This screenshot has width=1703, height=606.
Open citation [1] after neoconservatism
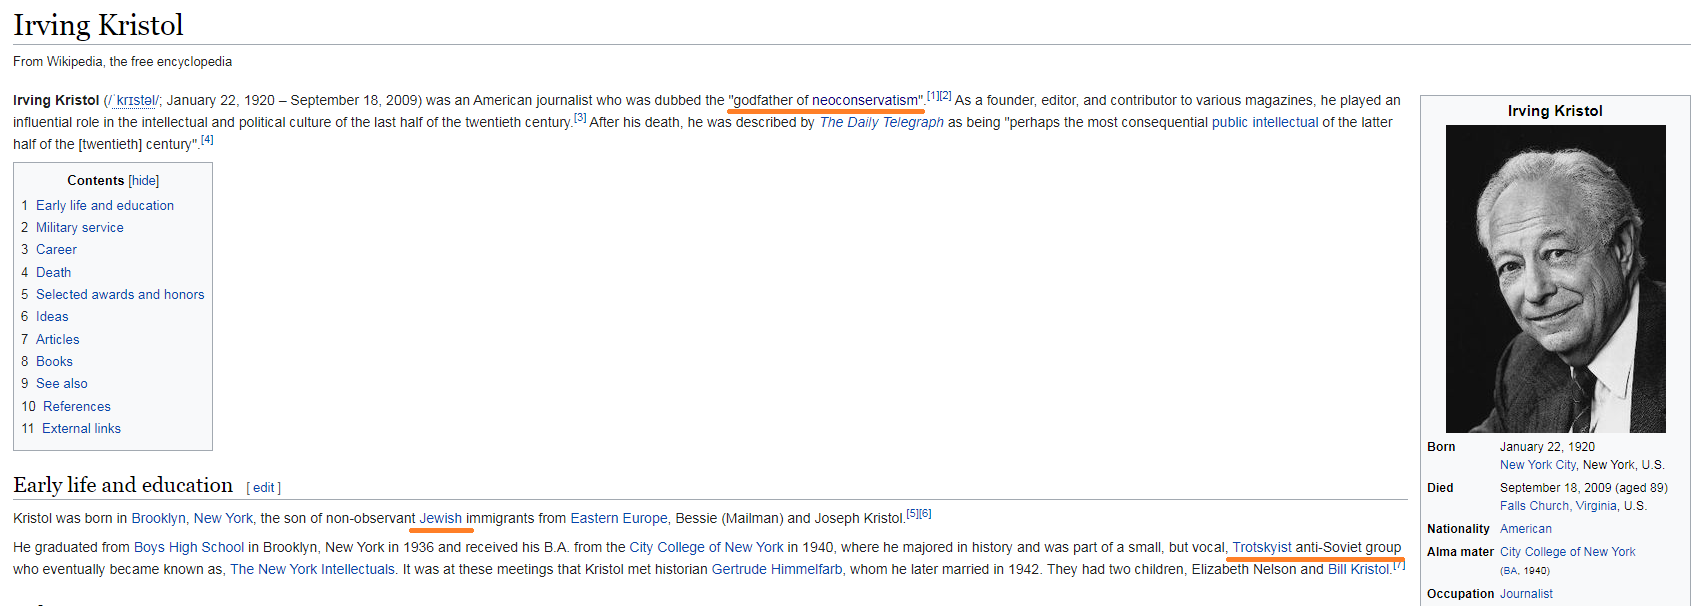point(932,96)
